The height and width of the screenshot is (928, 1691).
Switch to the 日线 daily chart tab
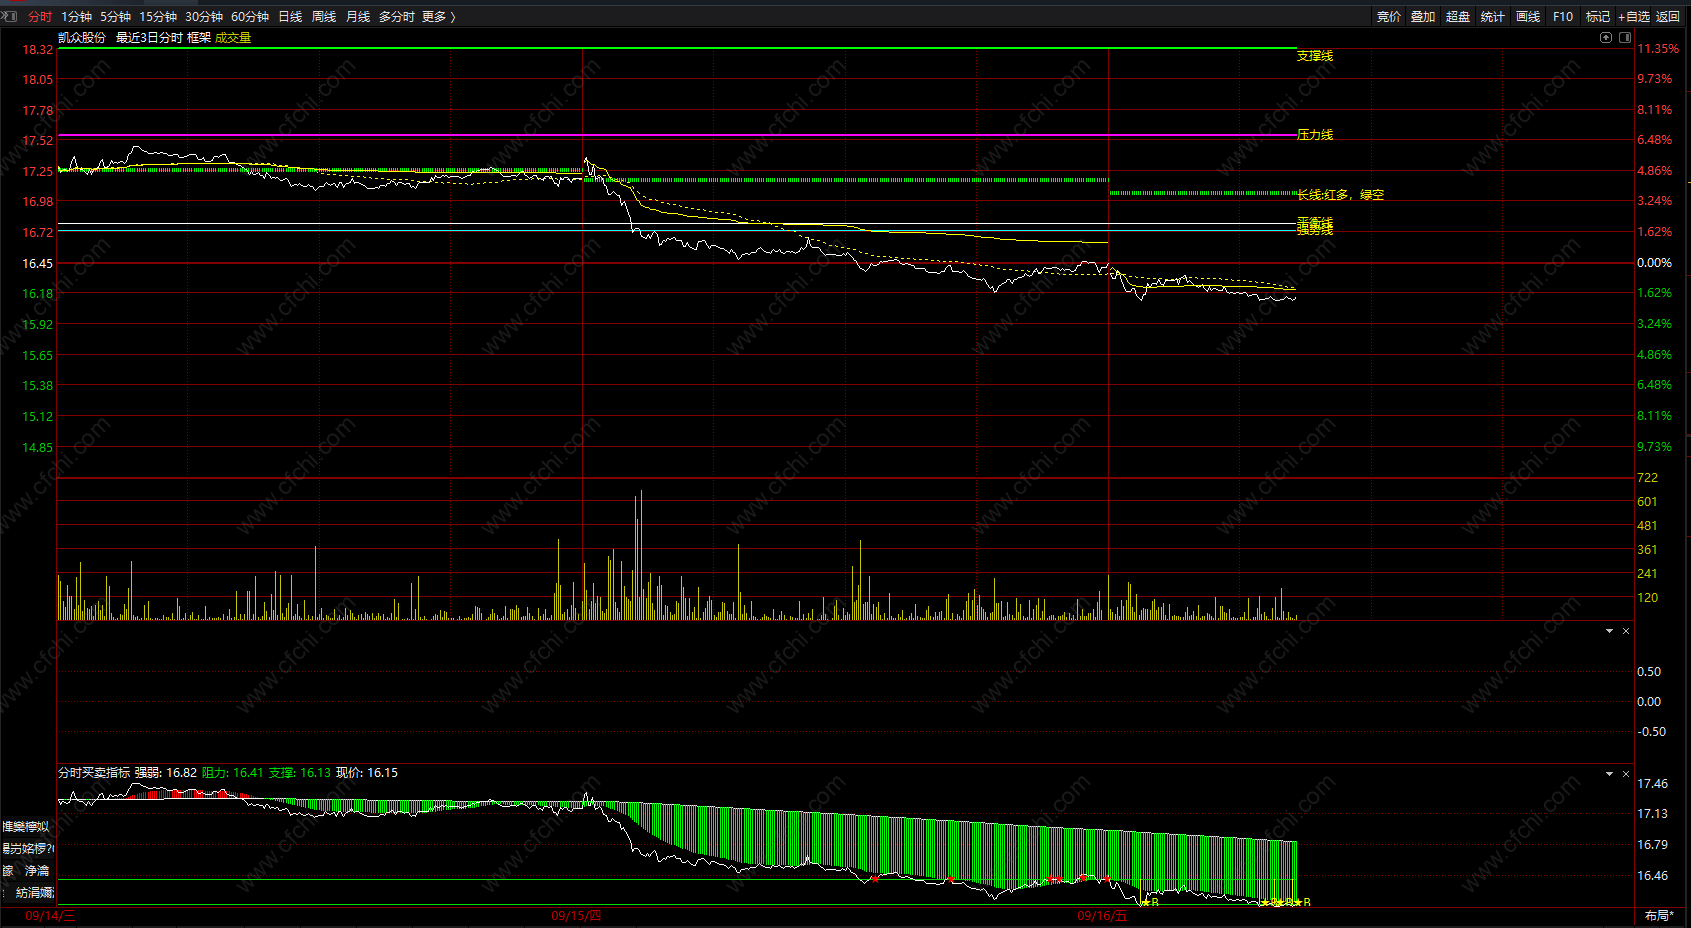290,17
